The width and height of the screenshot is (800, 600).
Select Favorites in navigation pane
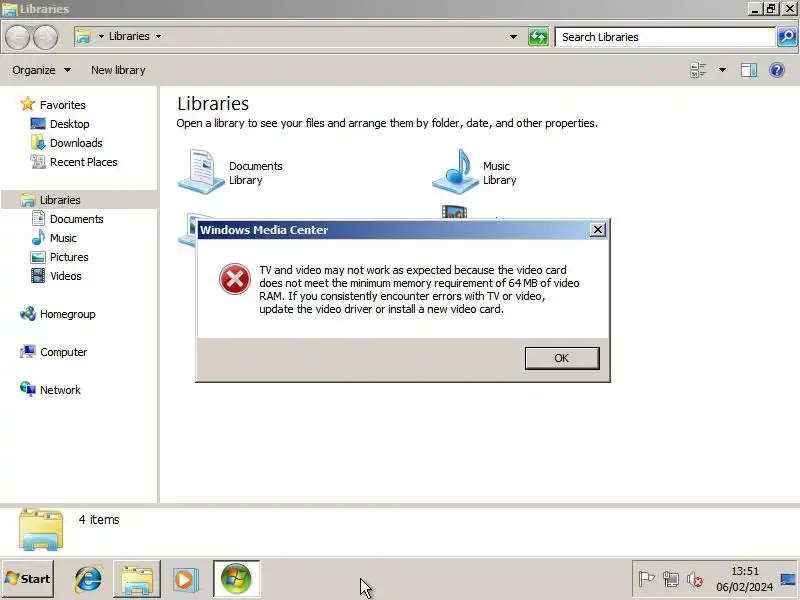click(x=53, y=105)
